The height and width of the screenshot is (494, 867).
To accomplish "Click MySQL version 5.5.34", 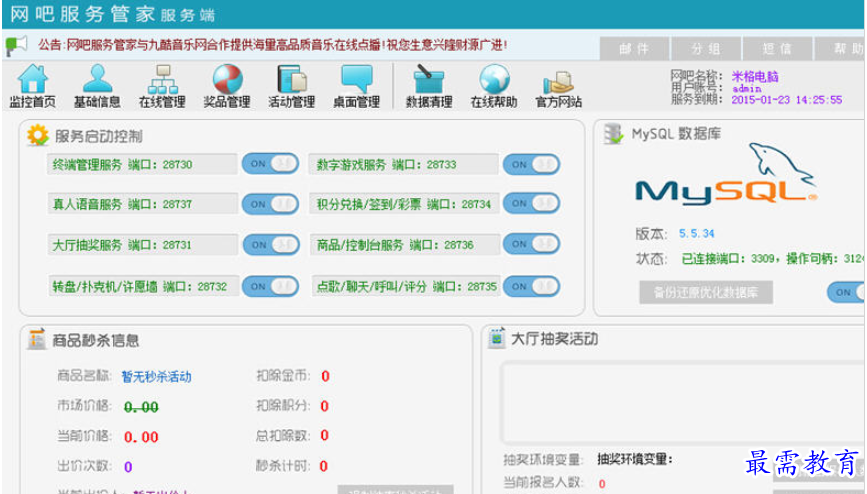I will point(697,233).
